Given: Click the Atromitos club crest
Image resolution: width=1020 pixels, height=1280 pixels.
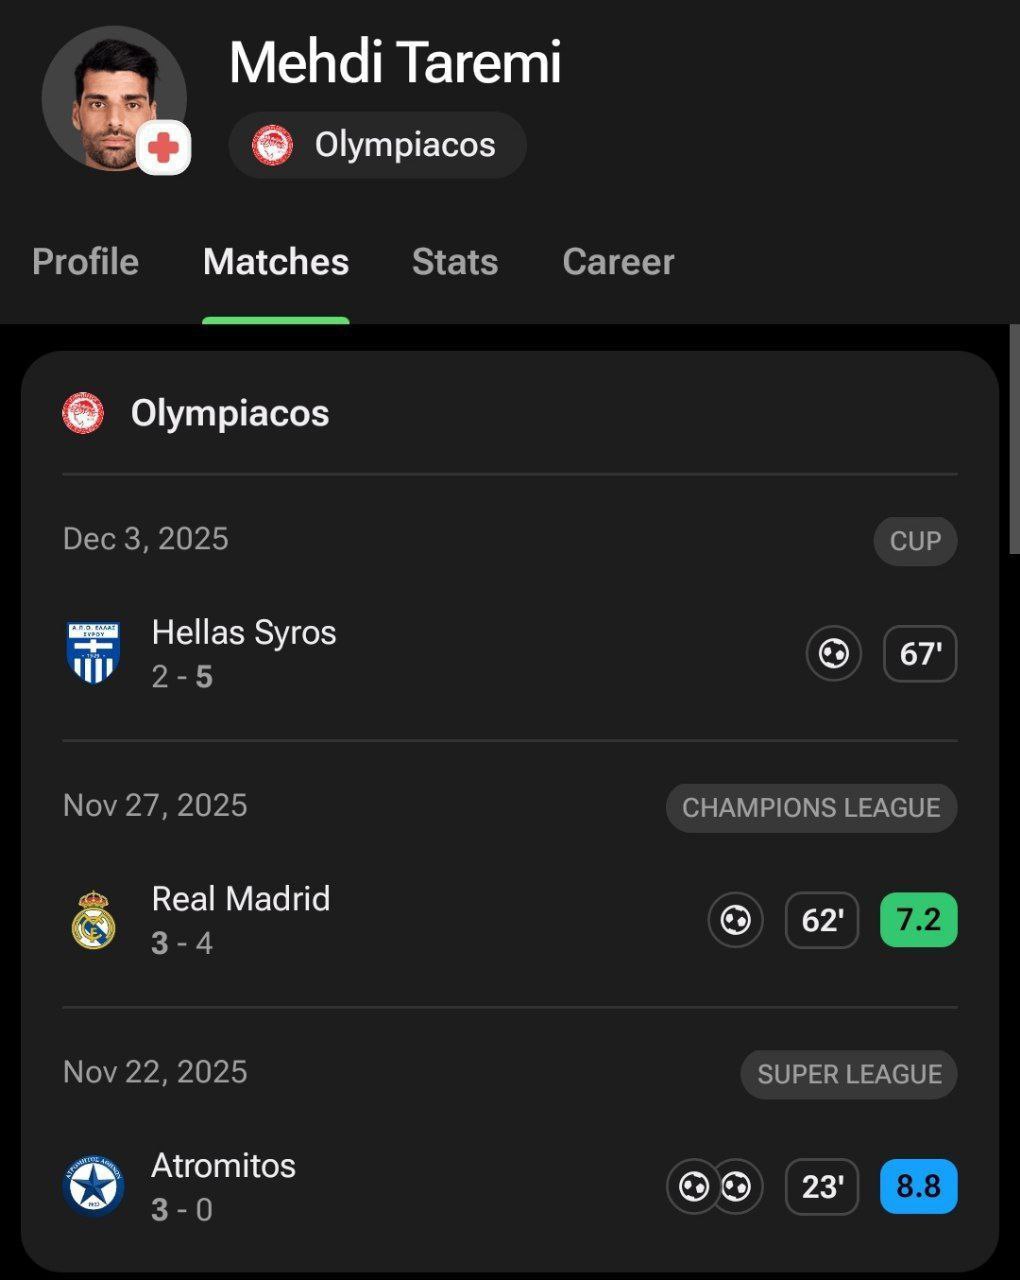Looking at the screenshot, I should [x=93, y=1187].
